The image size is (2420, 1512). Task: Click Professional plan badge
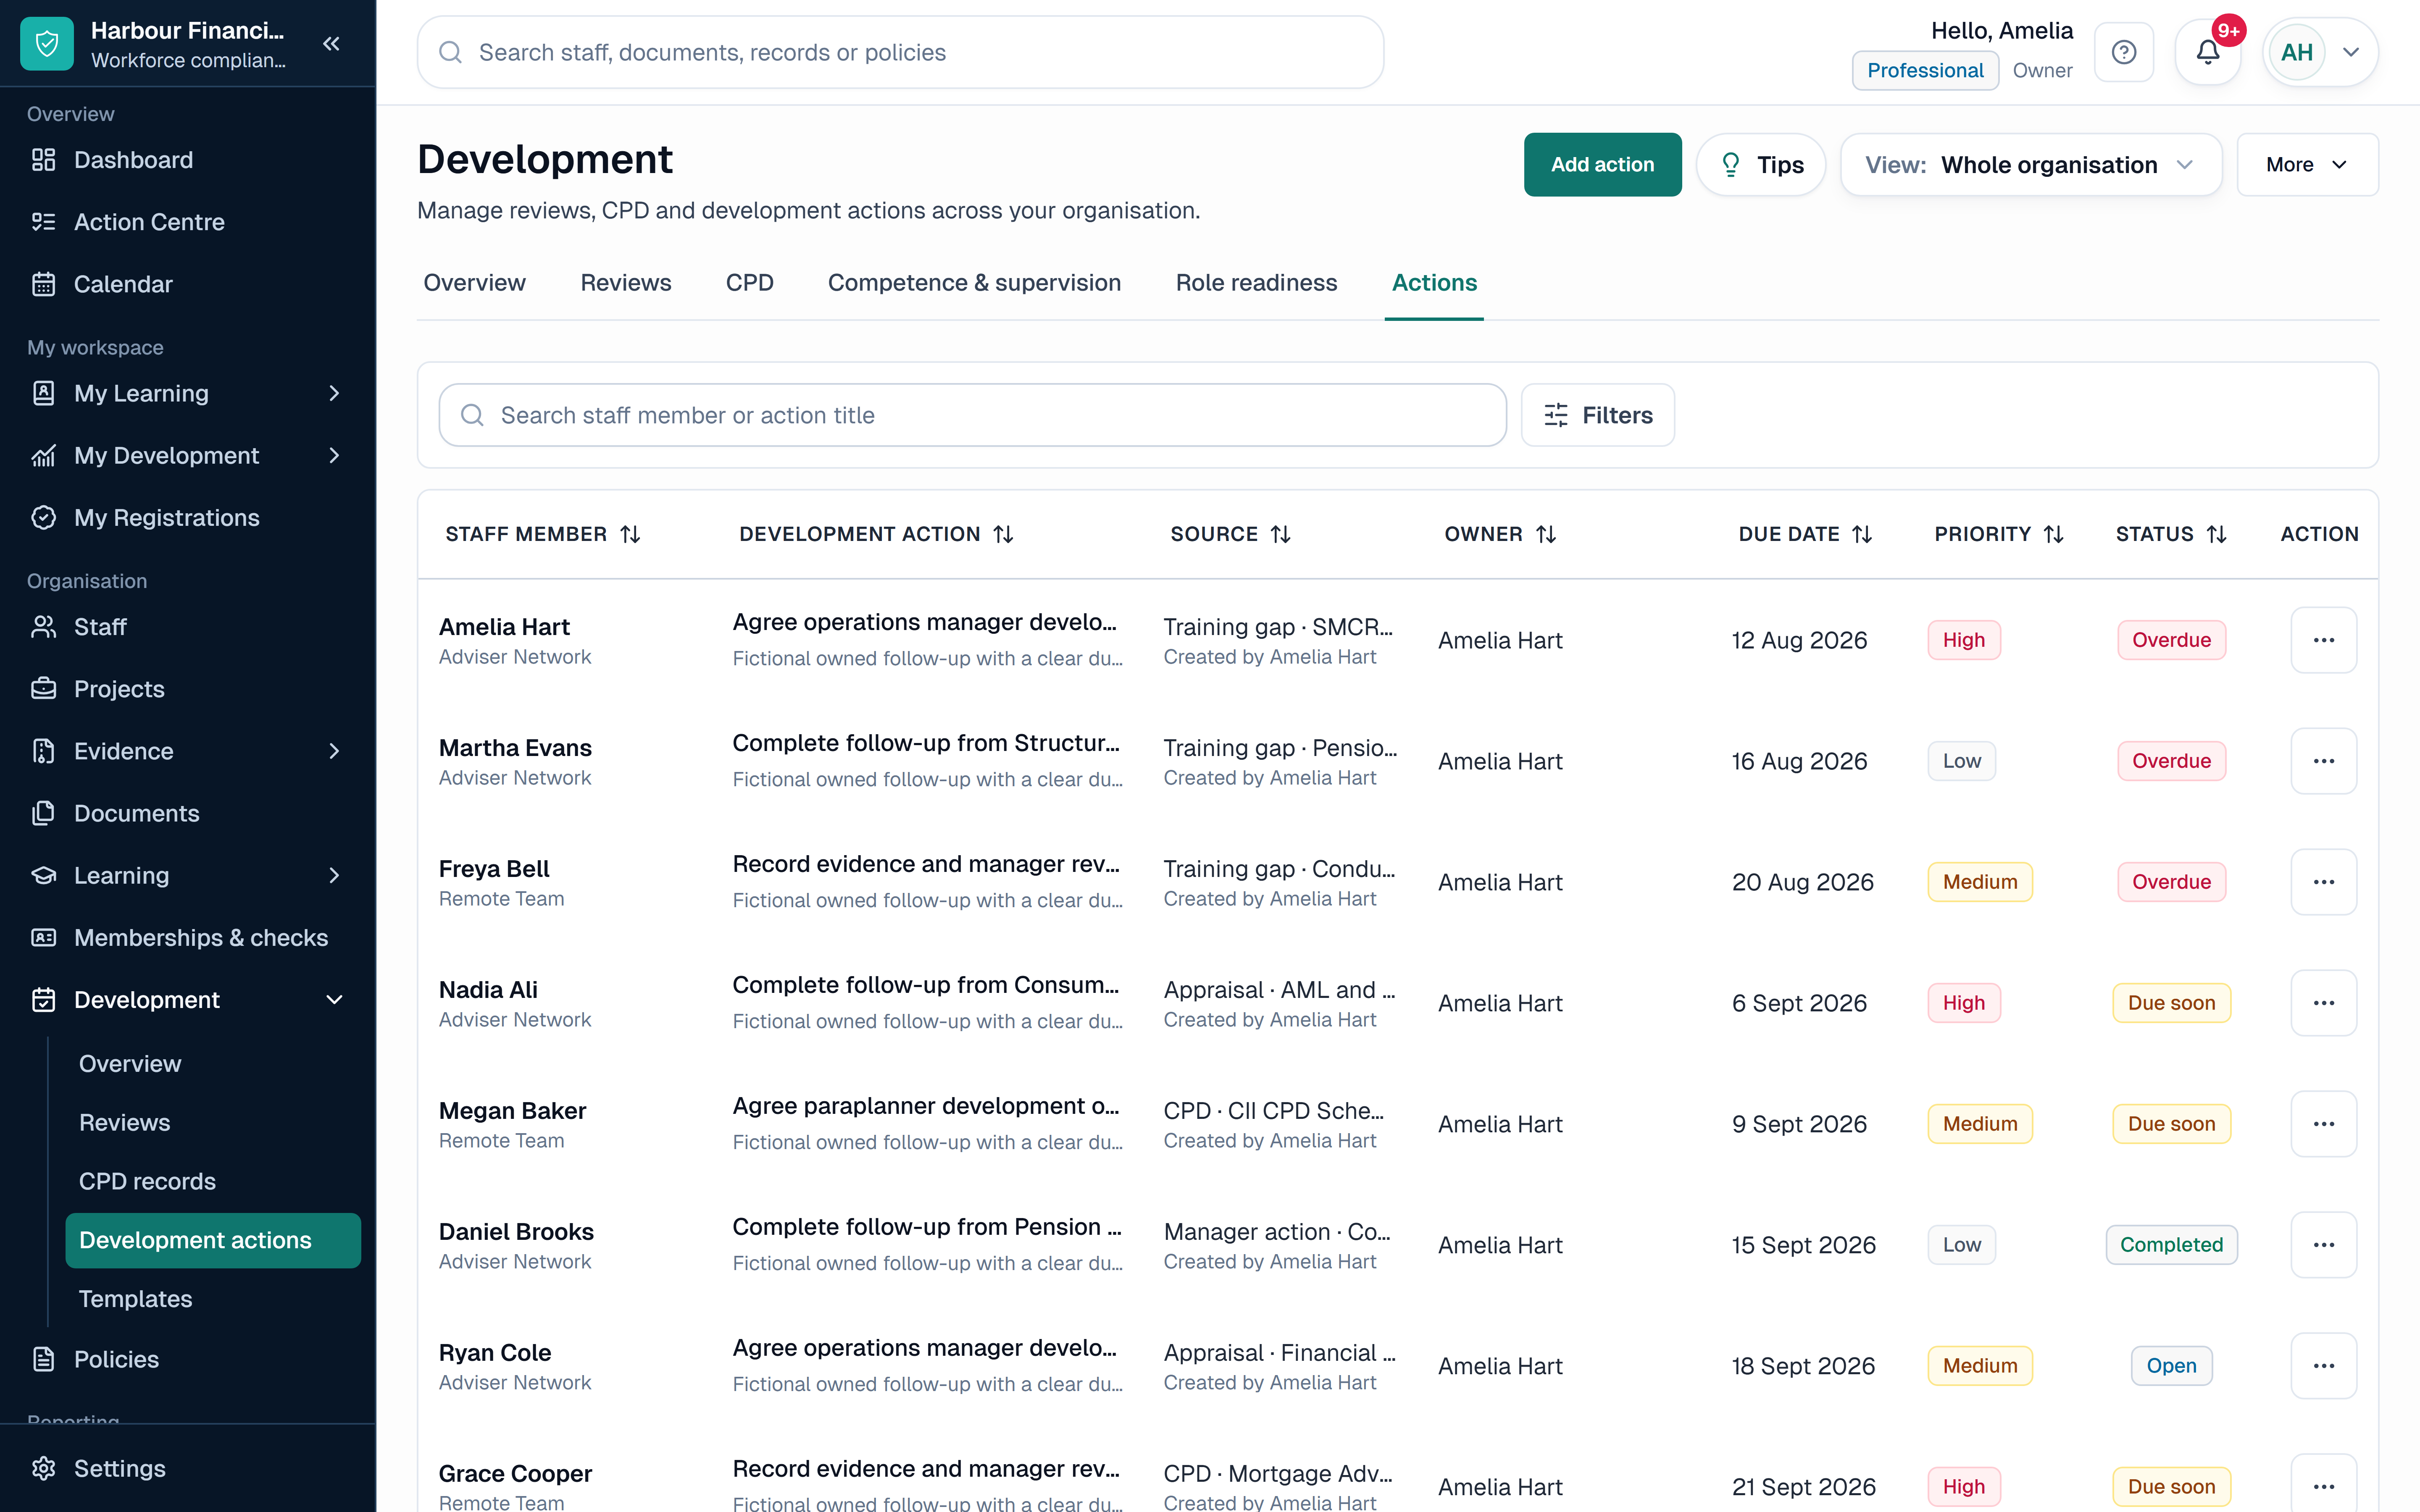click(1925, 71)
